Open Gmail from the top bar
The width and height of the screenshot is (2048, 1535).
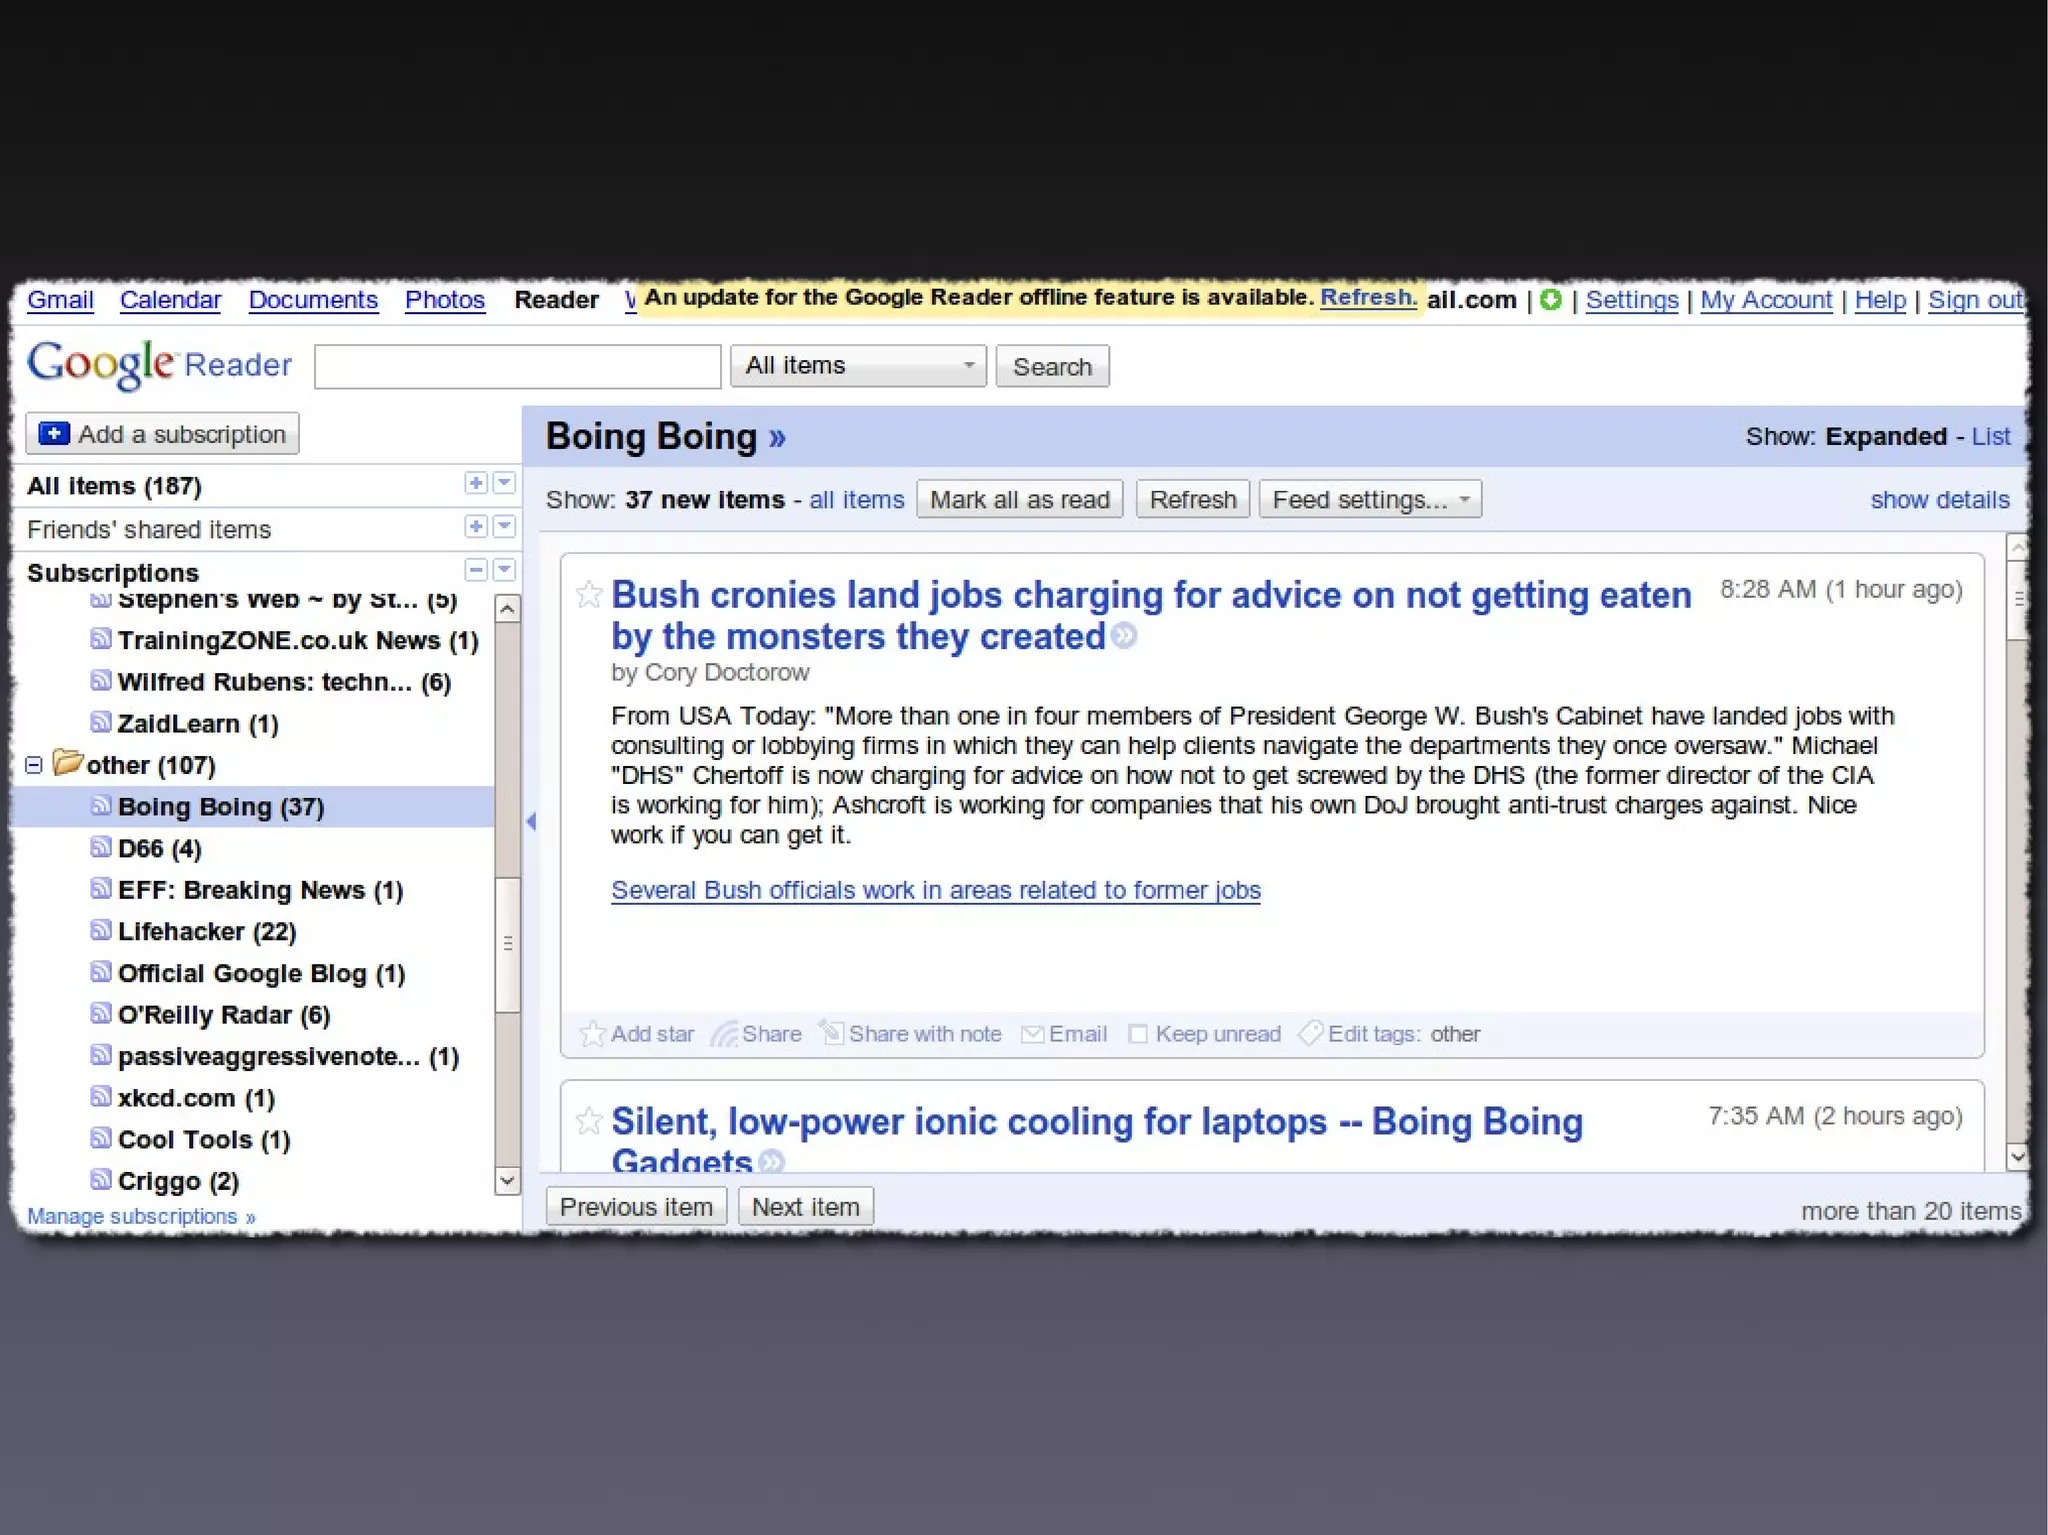[x=60, y=300]
